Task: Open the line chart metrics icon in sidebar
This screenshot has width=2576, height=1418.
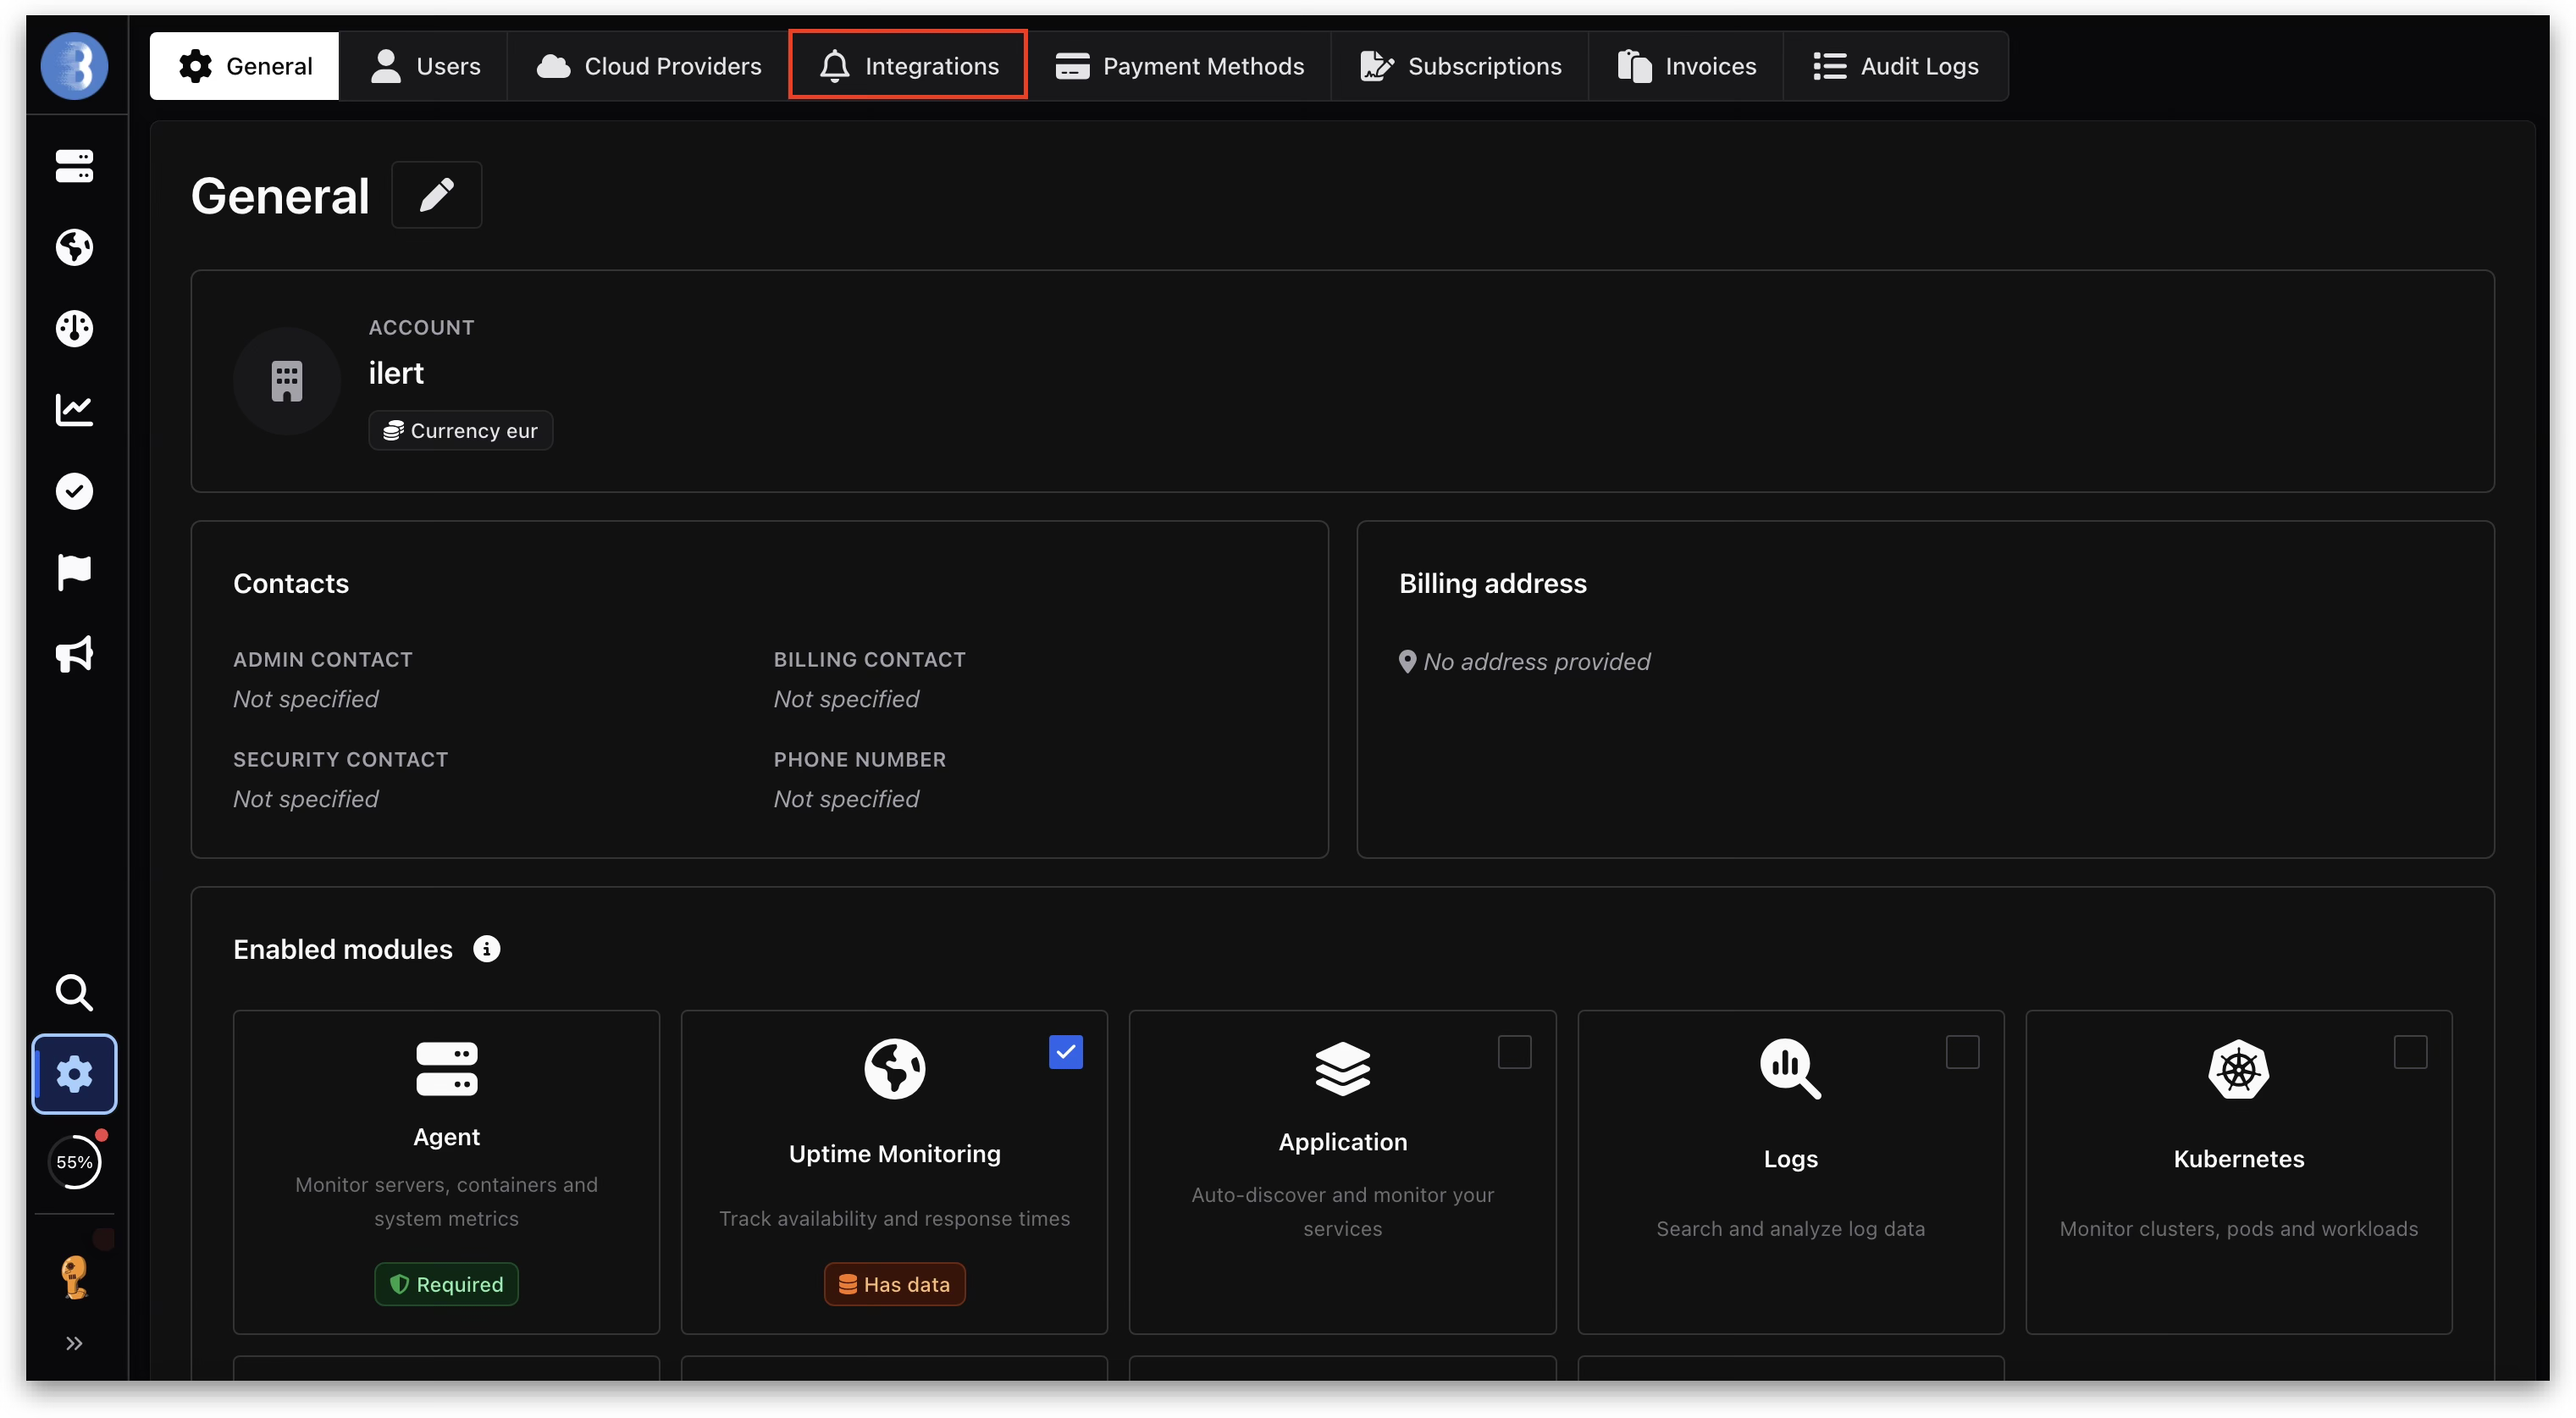Action: (74, 409)
